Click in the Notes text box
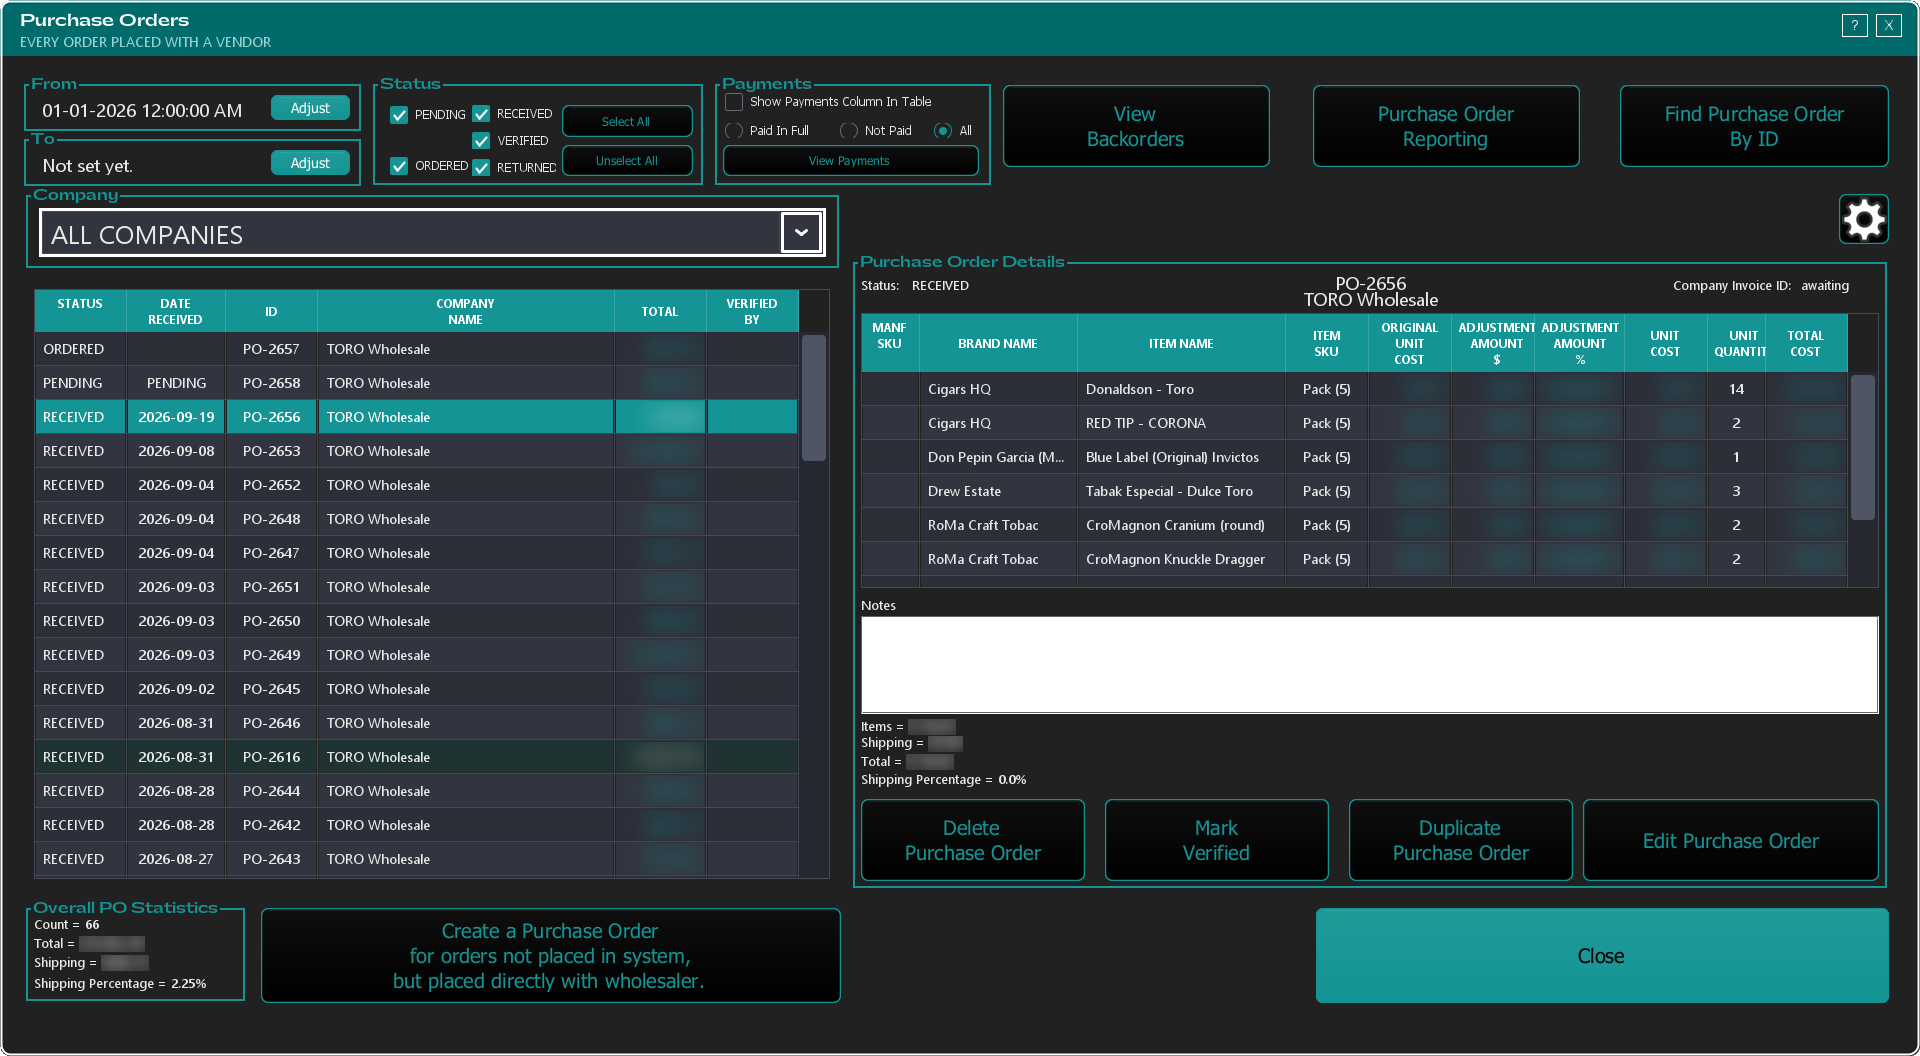Viewport: 1920px width, 1056px height. pos(1369,664)
